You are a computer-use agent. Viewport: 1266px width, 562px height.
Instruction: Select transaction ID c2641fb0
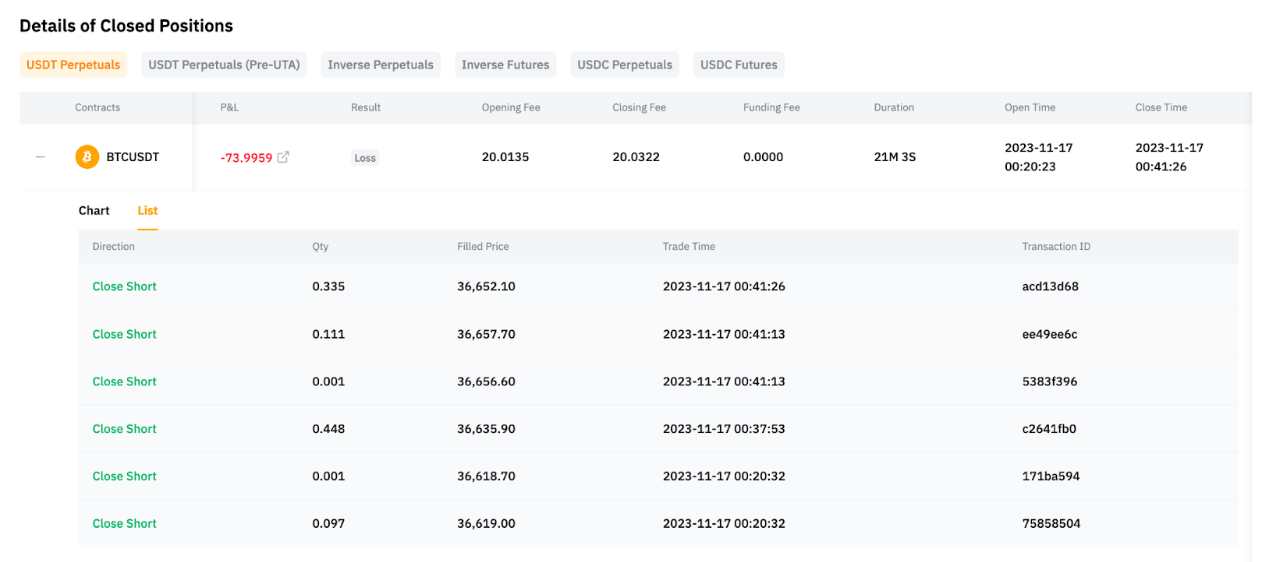[1049, 429]
